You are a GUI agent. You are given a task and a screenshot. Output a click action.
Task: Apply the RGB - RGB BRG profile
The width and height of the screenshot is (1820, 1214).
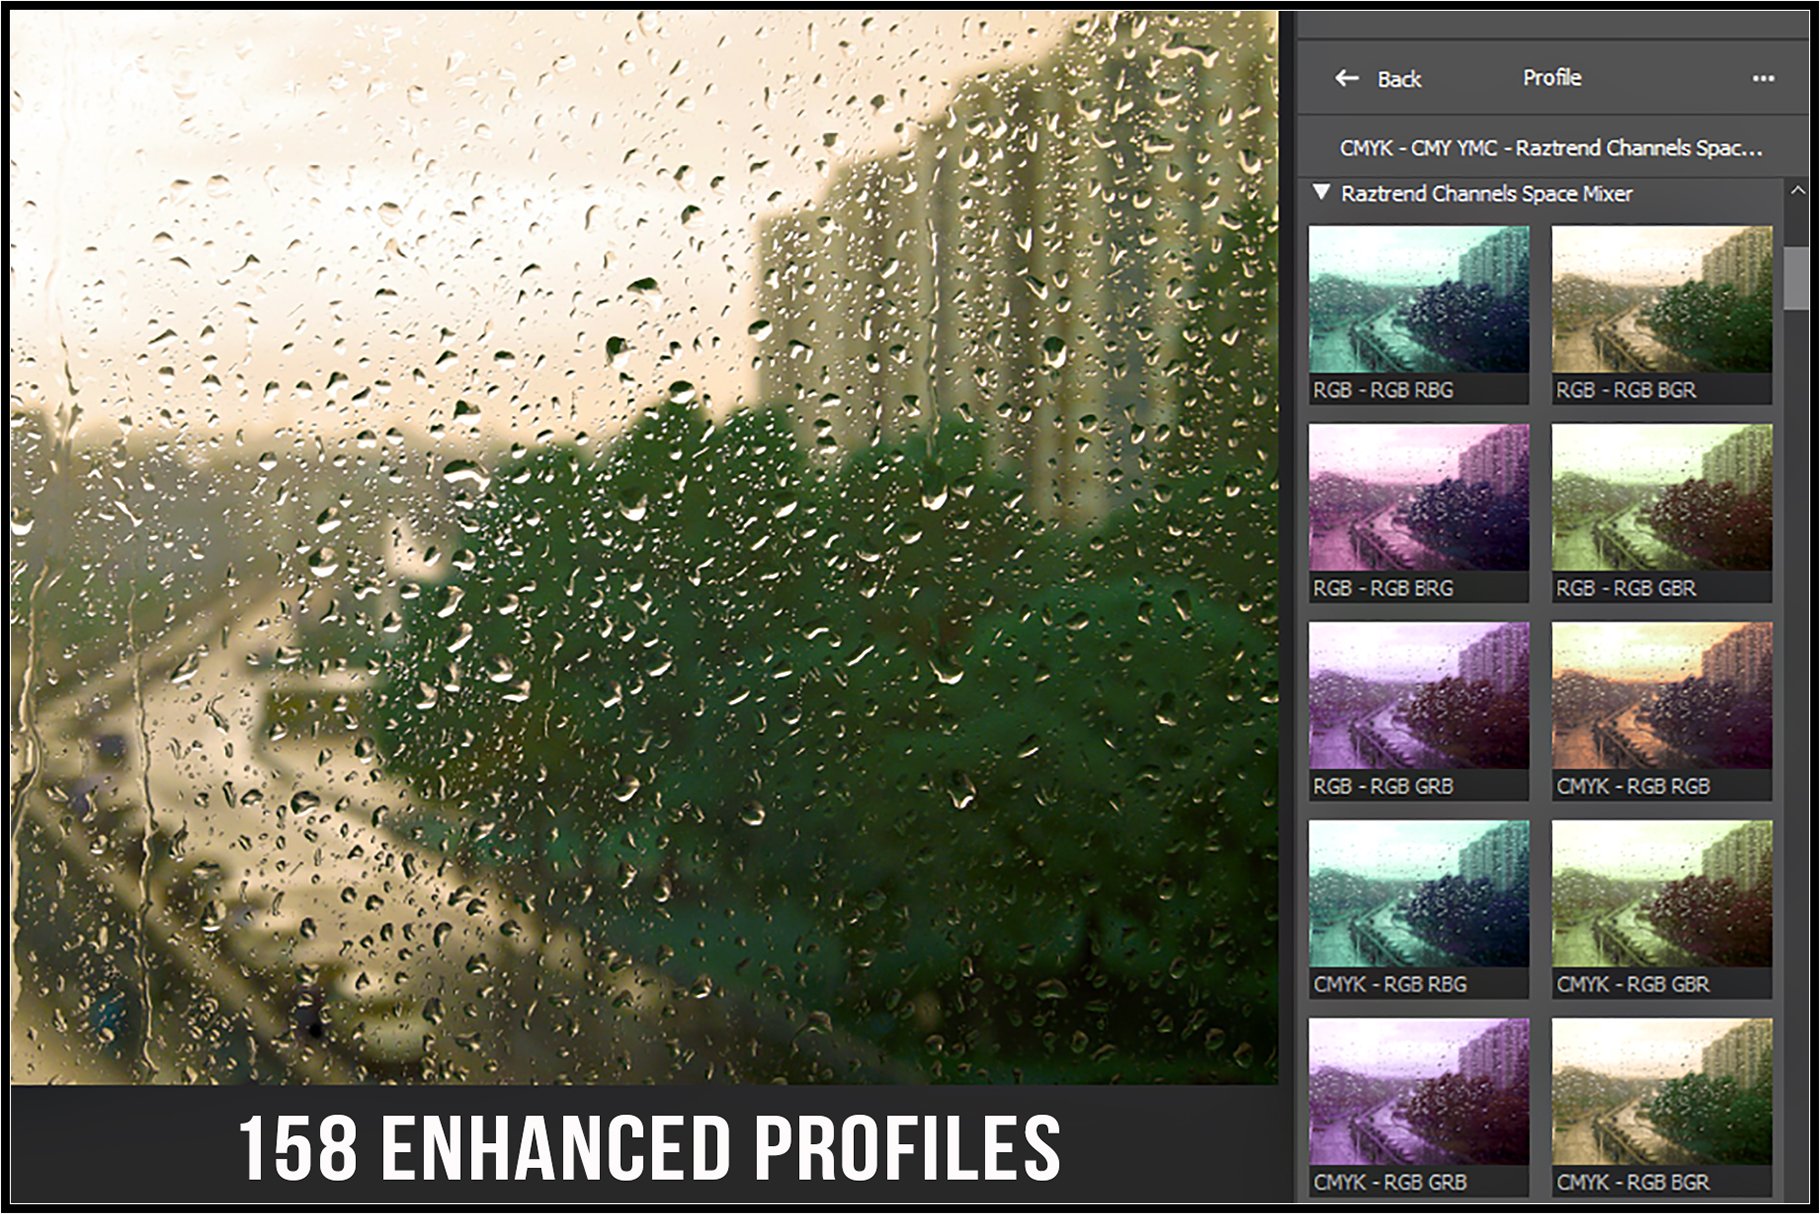pyautogui.click(x=1419, y=512)
